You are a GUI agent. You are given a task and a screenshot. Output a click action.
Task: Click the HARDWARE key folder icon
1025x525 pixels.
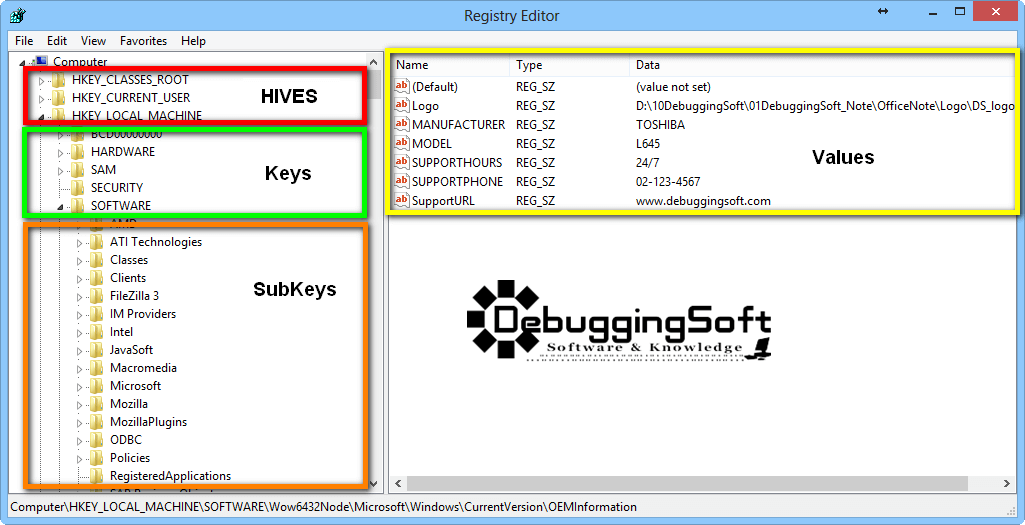[78, 152]
